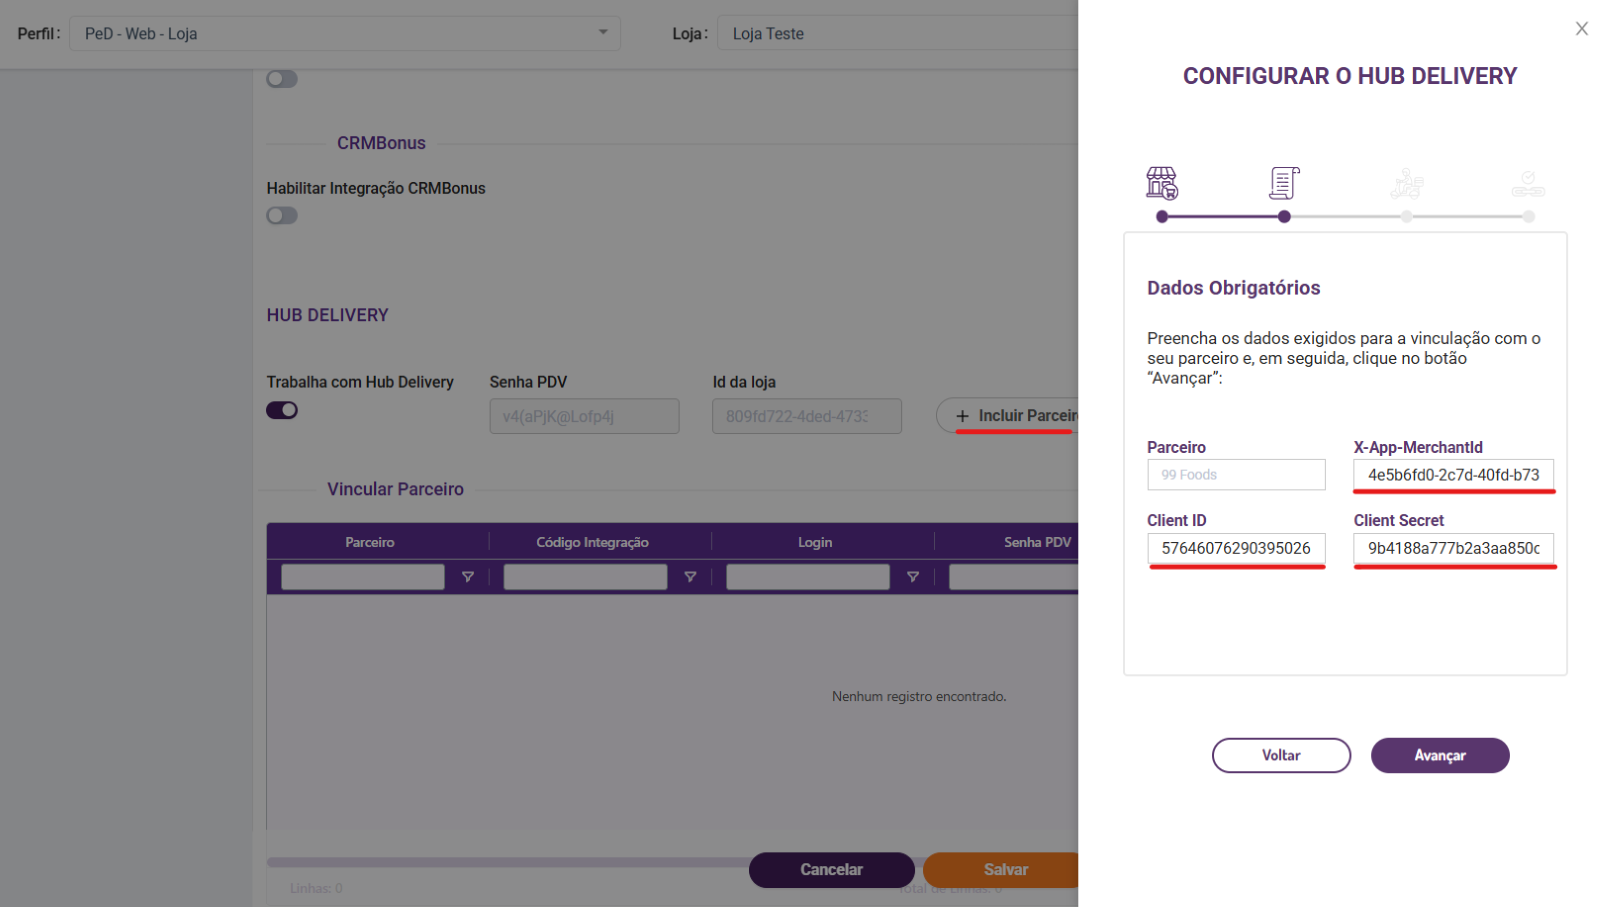Click the document scroll step icon
This screenshot has width=1600, height=907.
(1284, 184)
